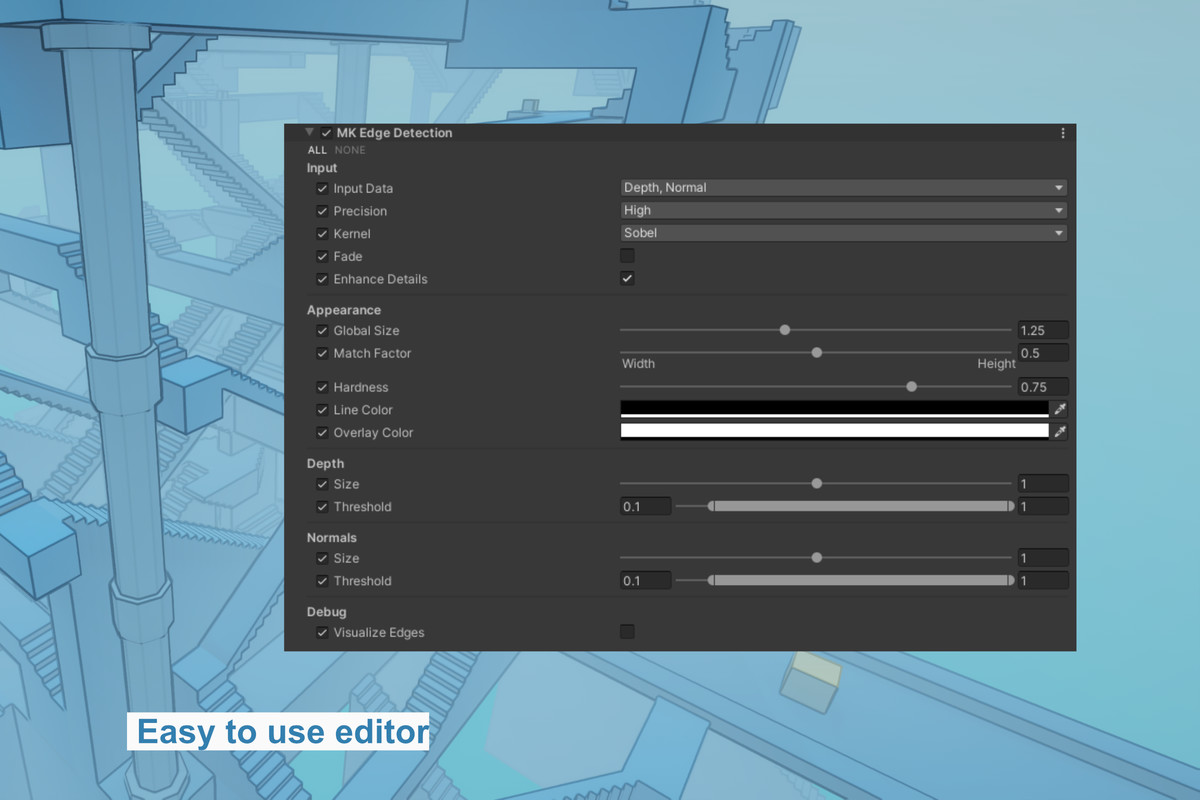Toggle Kernel override checkbox
This screenshot has height=800, width=1200.
[322, 233]
